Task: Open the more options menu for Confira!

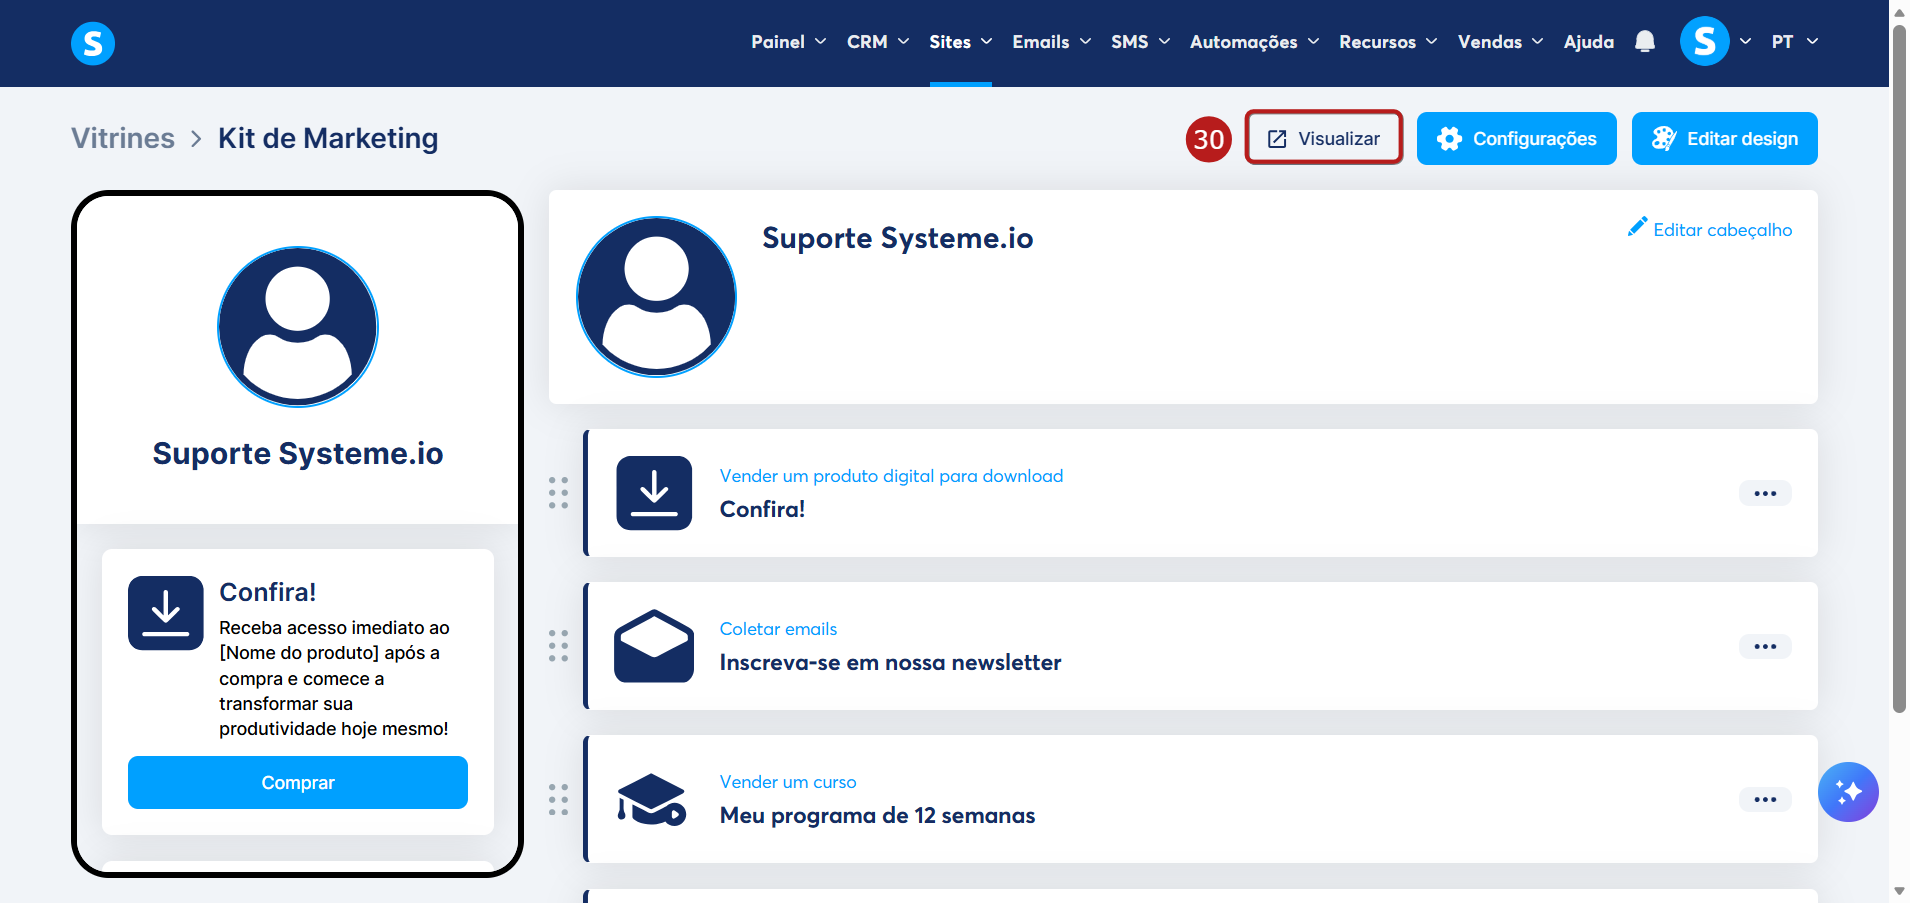Action: click(x=1765, y=493)
